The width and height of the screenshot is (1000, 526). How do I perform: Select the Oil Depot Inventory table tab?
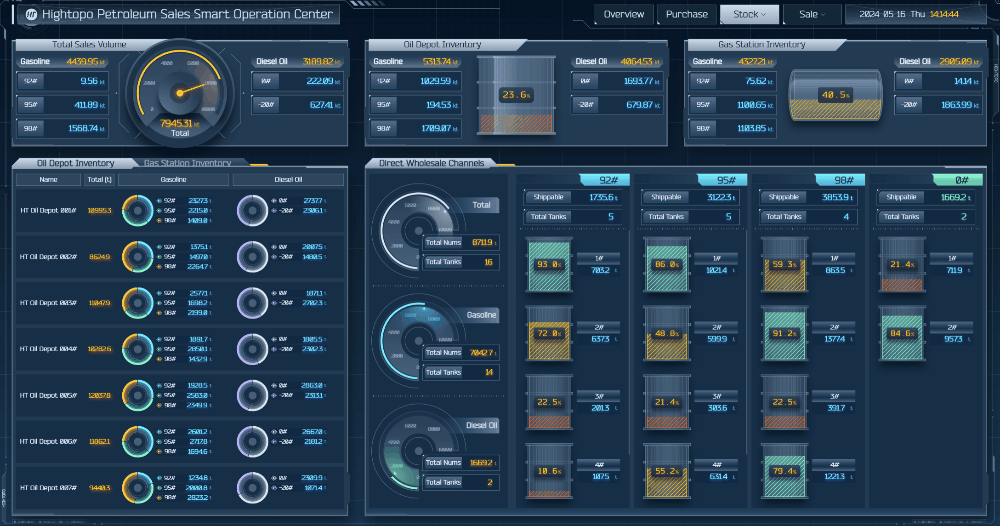coord(75,163)
